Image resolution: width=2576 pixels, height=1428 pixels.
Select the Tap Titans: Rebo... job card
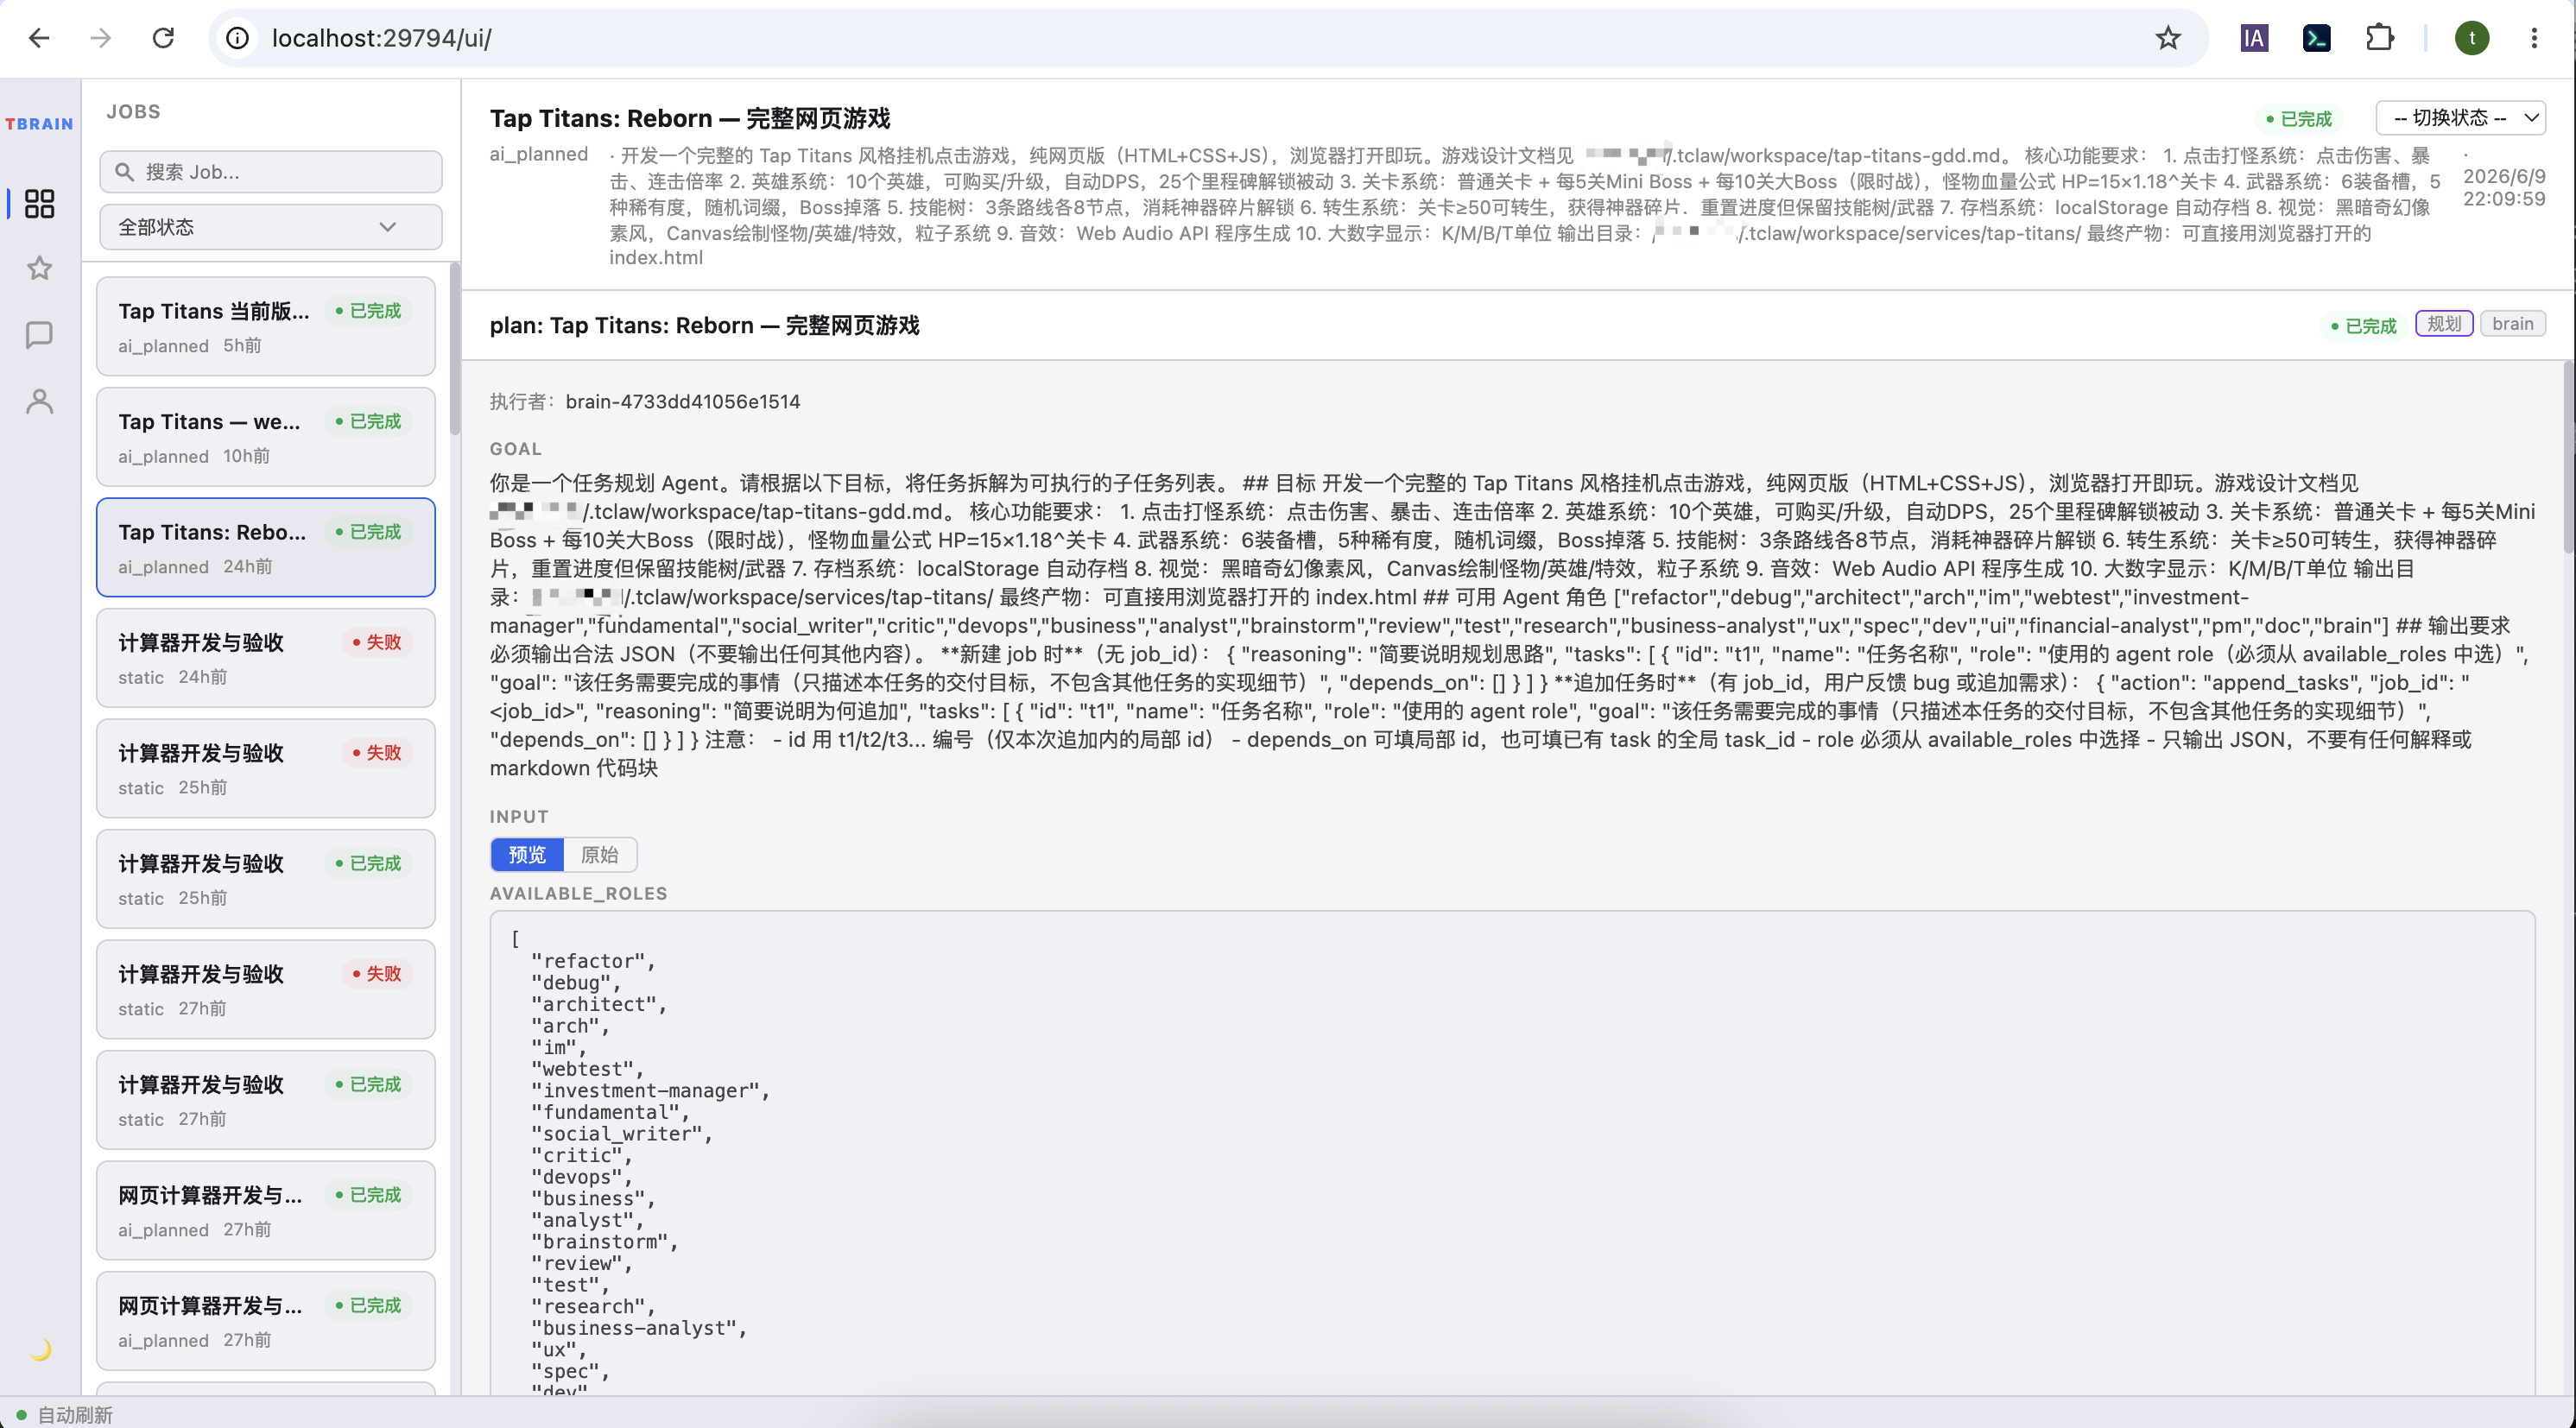pyautogui.click(x=266, y=547)
